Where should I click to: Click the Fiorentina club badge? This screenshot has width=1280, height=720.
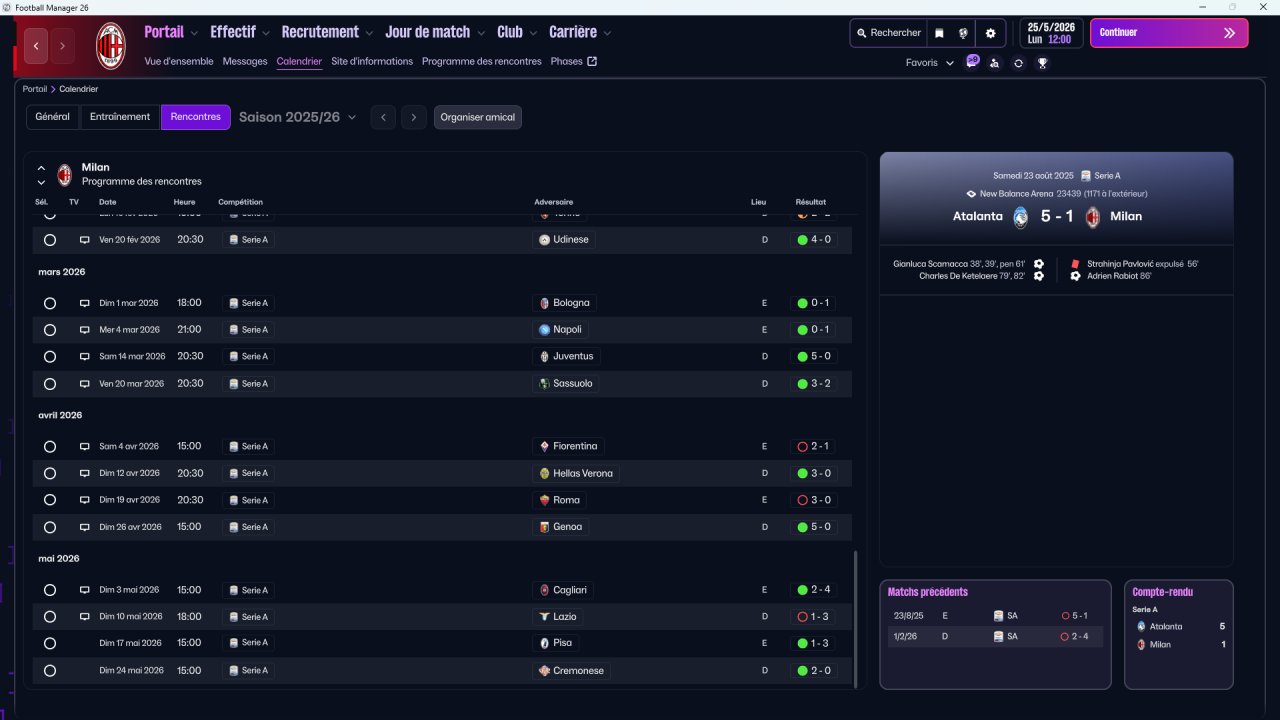[x=544, y=446]
